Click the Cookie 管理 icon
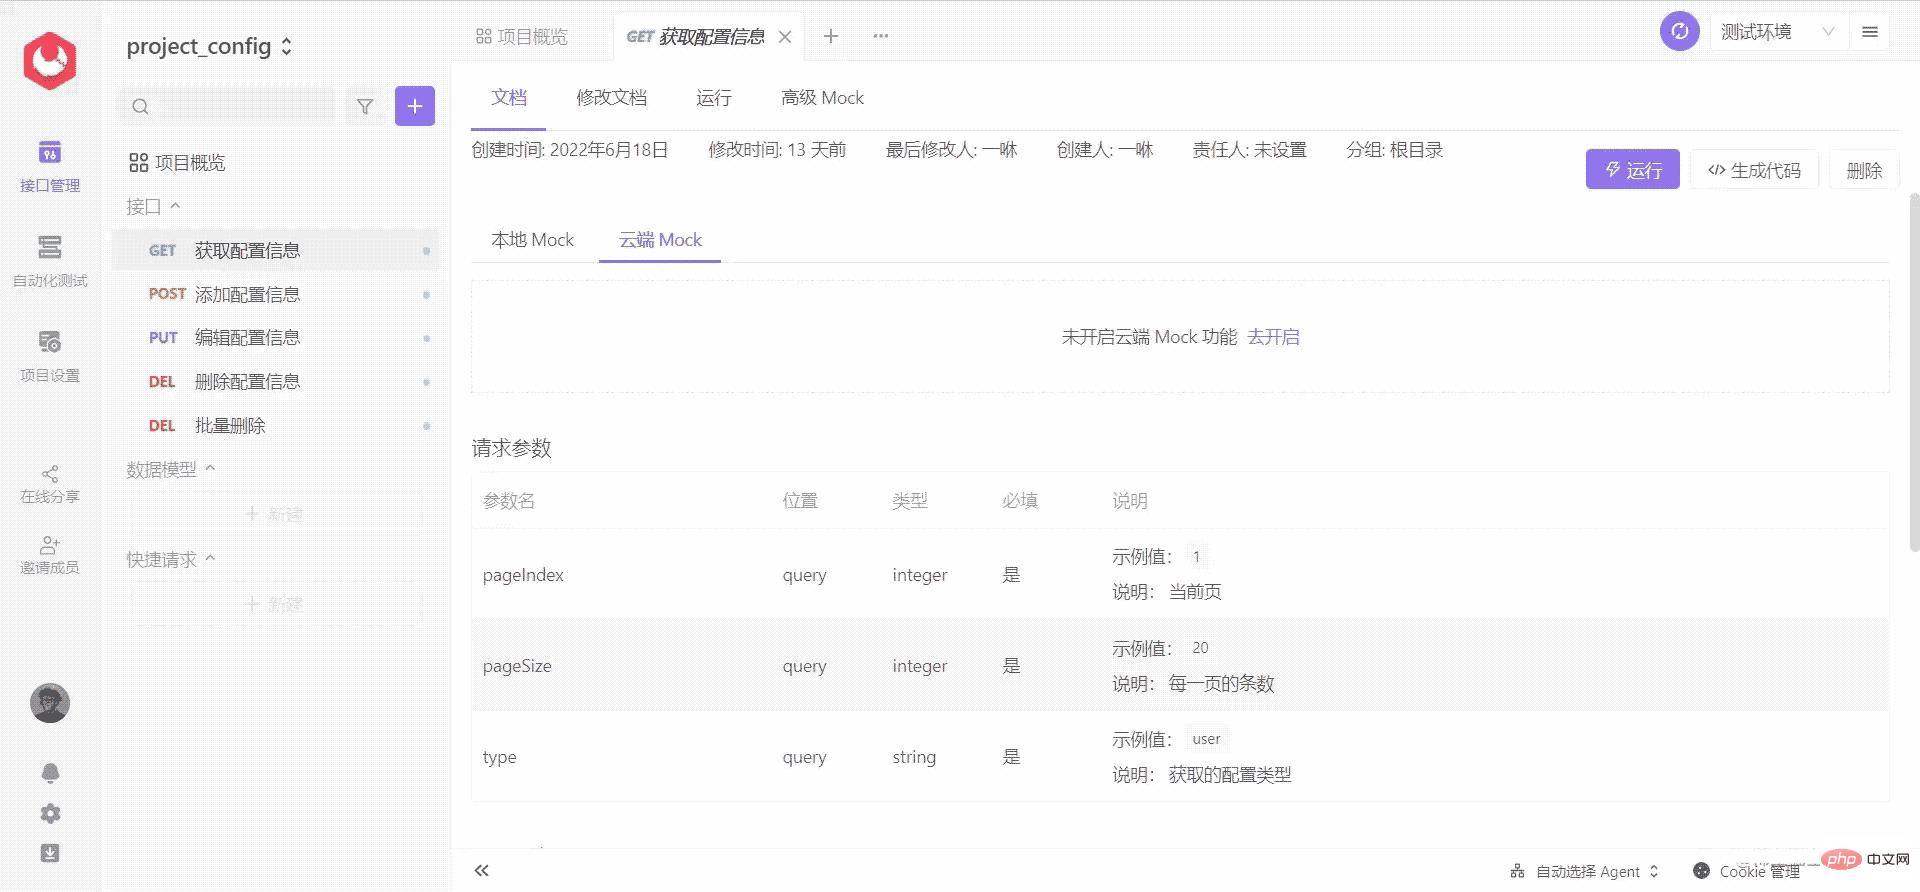The image size is (1920, 892). pos(1701,871)
